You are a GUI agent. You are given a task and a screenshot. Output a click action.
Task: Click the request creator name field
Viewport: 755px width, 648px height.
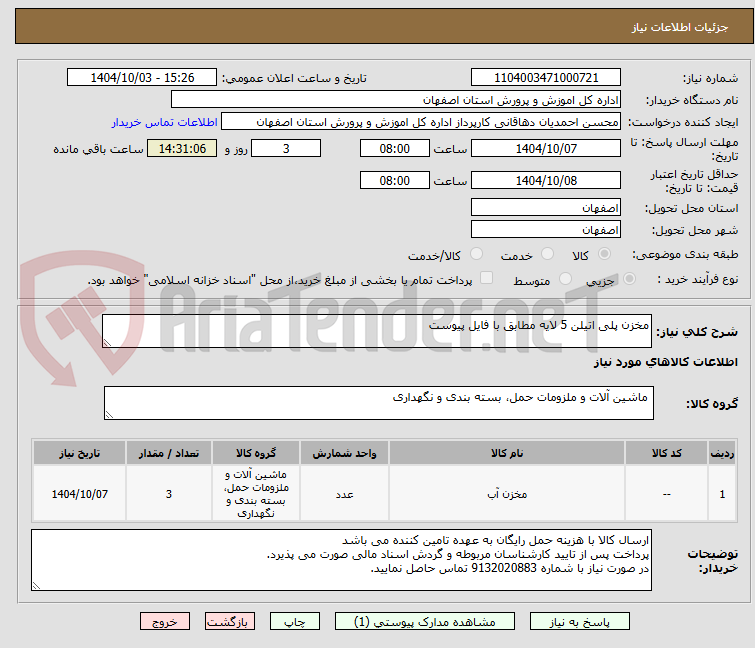pos(421,122)
